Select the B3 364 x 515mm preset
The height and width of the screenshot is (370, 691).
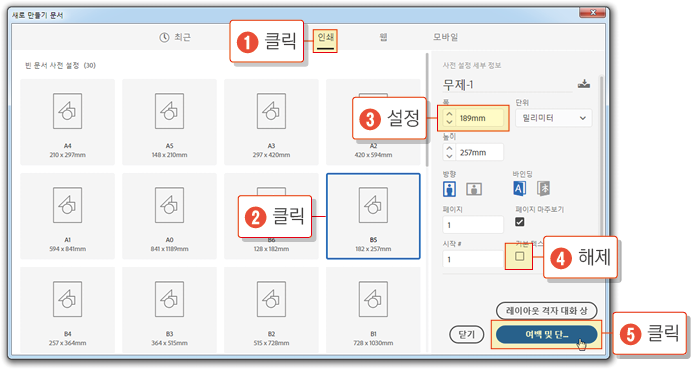[169, 310]
